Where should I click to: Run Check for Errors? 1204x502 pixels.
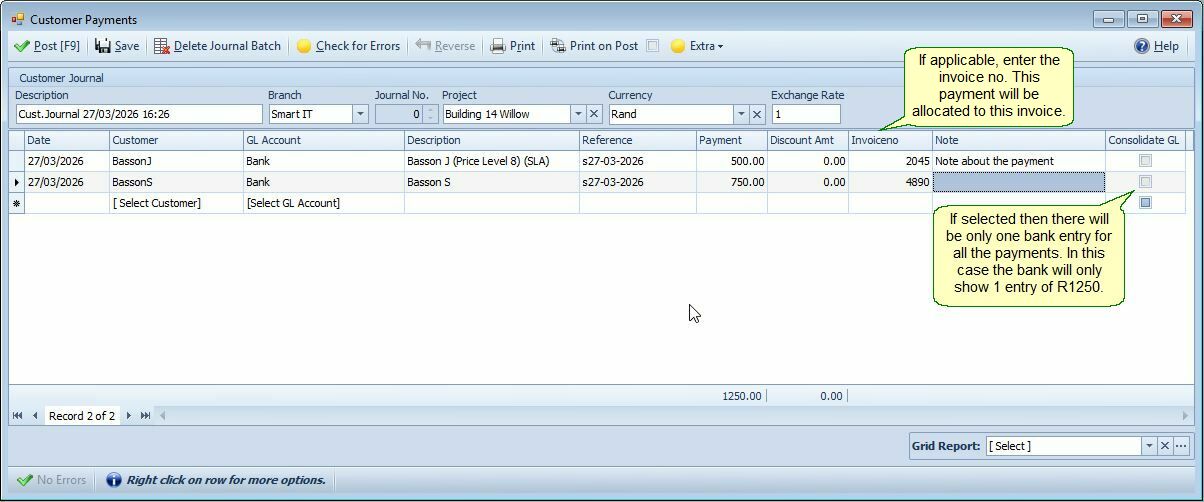[x=348, y=46]
